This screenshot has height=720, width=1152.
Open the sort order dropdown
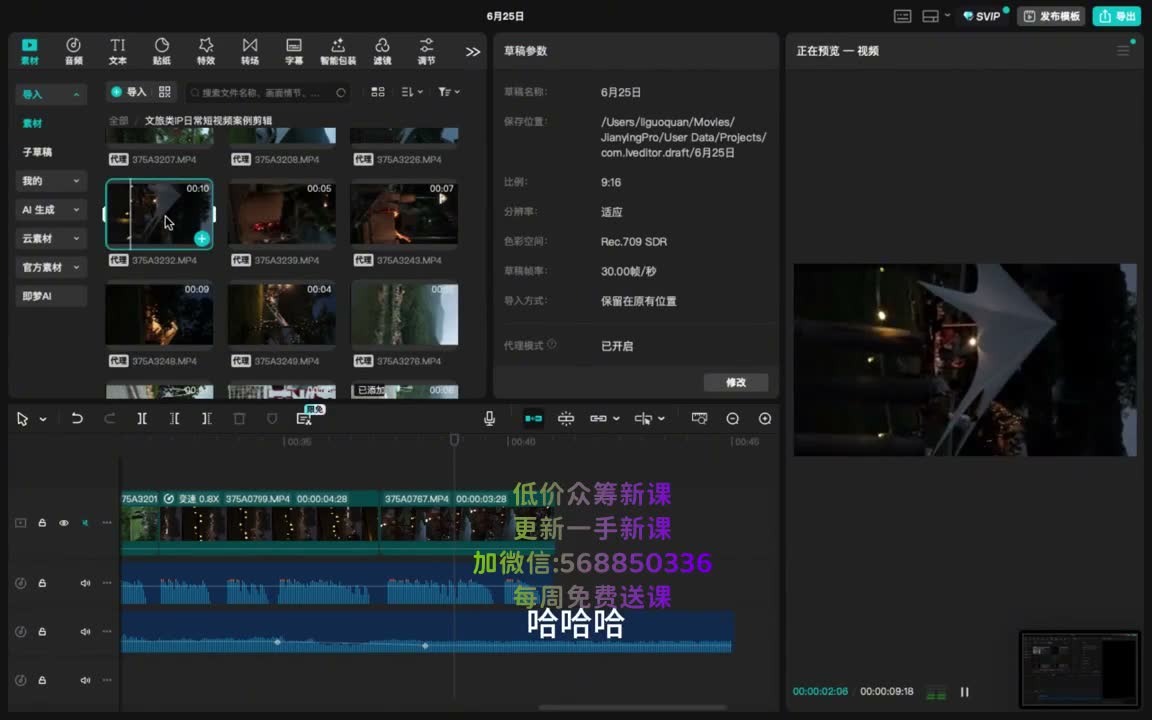coord(411,92)
